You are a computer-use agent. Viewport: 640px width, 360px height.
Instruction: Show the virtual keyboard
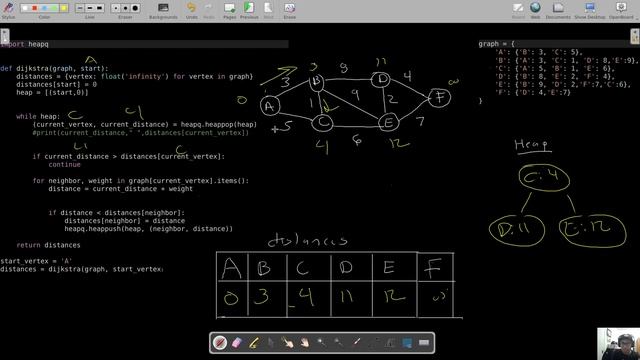[424, 342]
